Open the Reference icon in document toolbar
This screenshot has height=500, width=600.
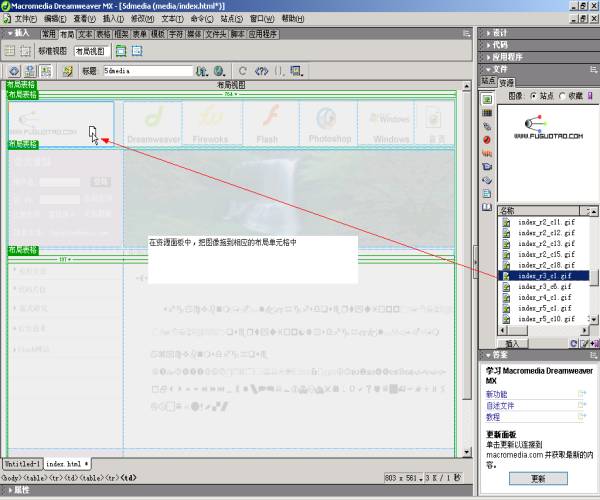[261, 71]
